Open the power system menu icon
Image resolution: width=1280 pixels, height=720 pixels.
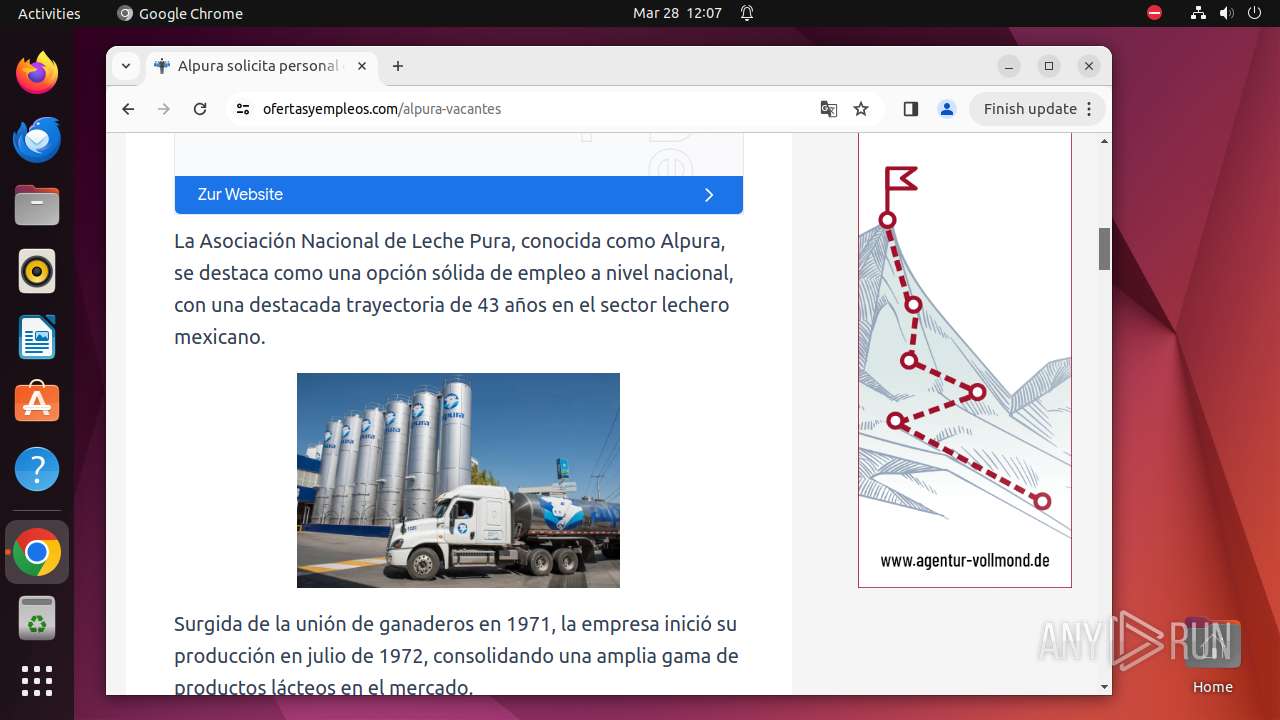click(x=1254, y=13)
